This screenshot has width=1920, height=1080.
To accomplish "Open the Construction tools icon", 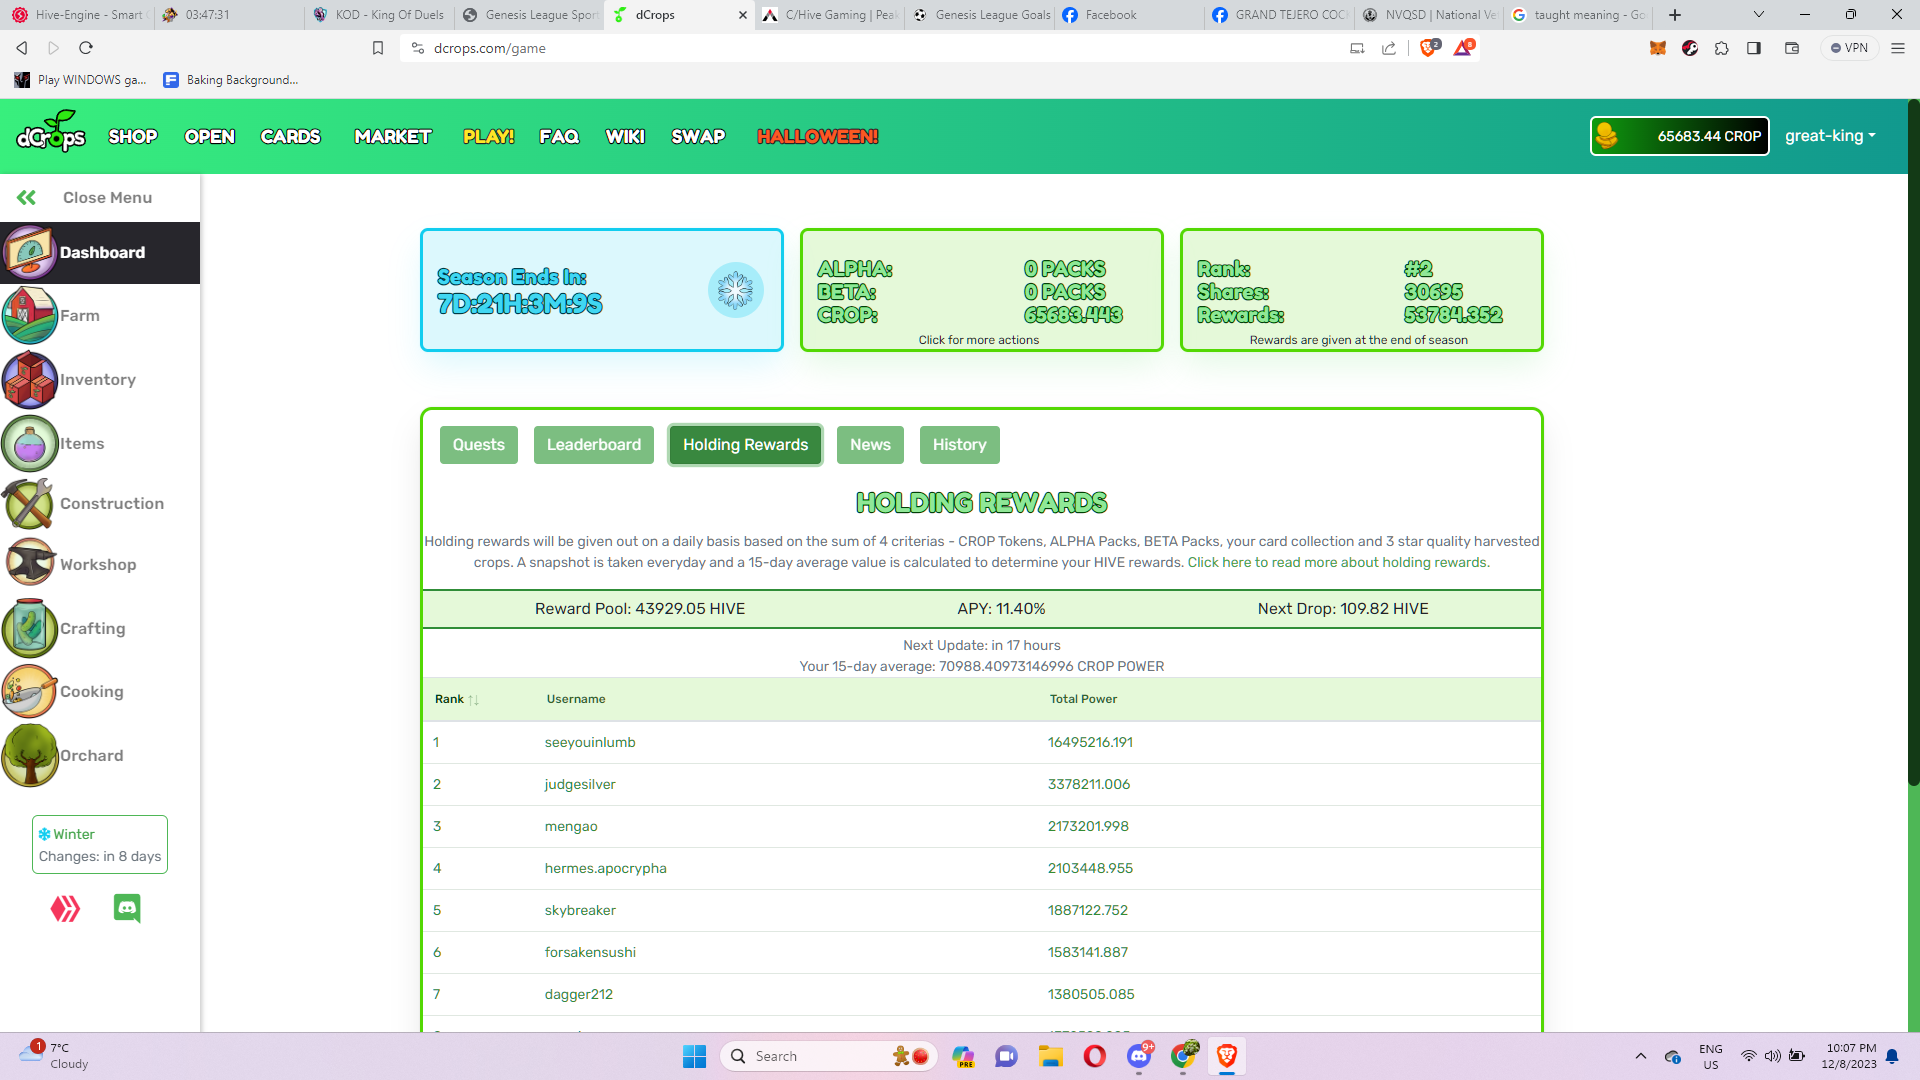I will [29, 503].
